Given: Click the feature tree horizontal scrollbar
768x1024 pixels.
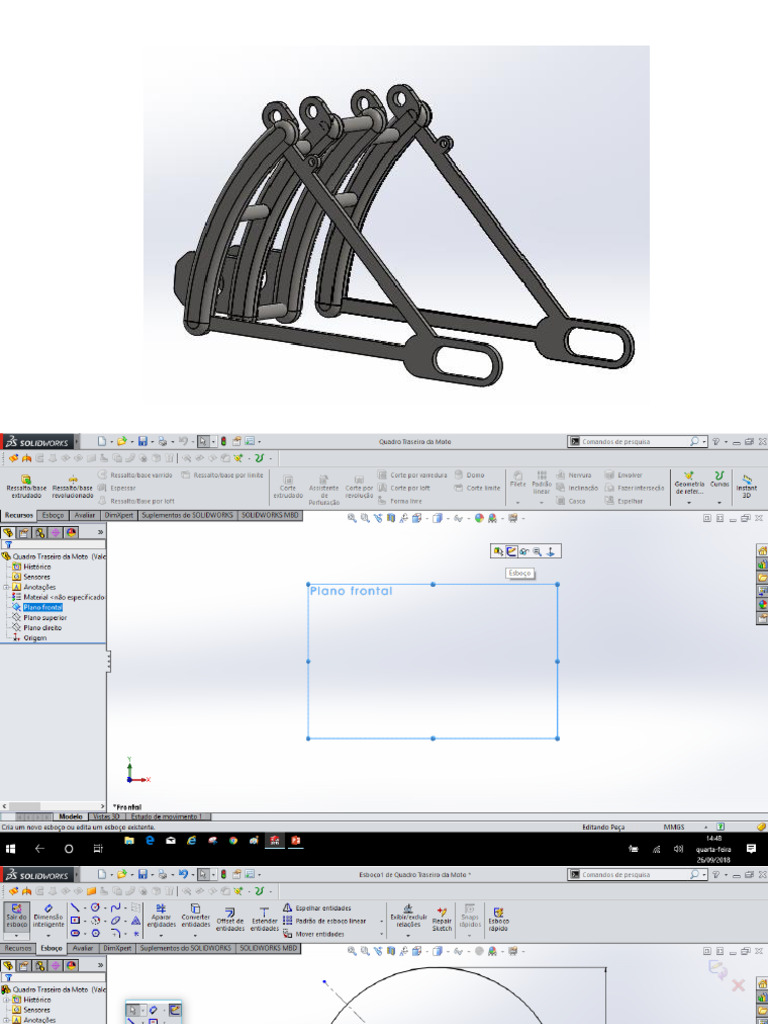Looking at the screenshot, I should pyautogui.click(x=53, y=807).
